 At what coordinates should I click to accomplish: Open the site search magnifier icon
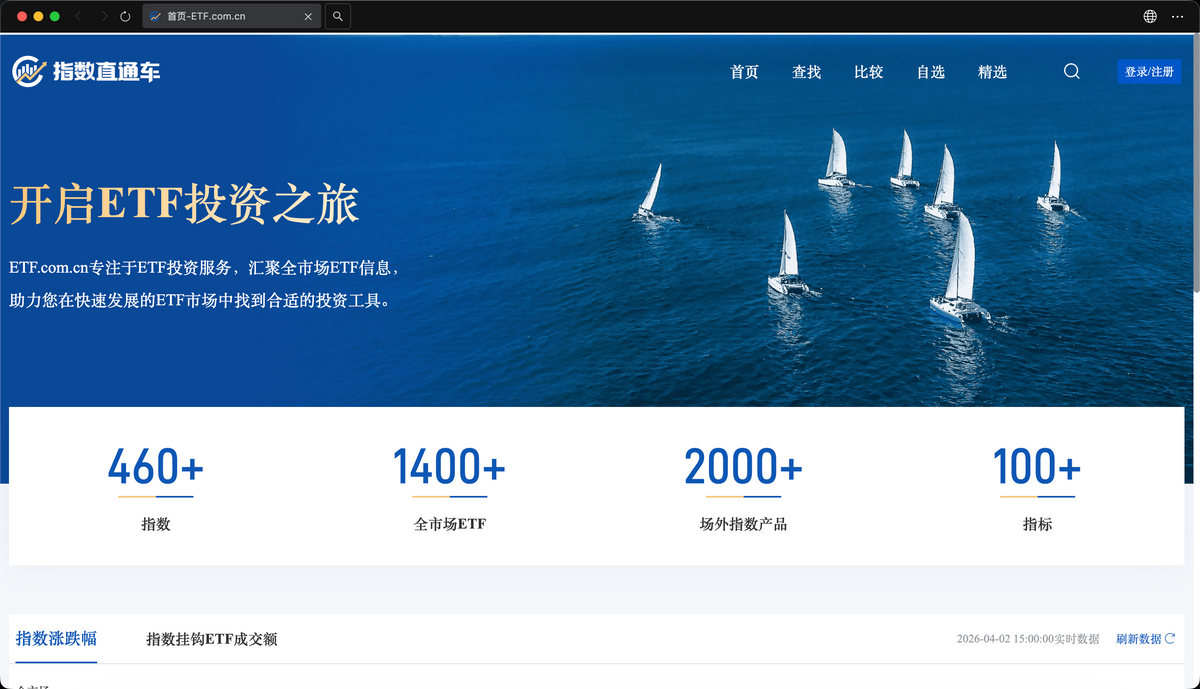point(1071,71)
